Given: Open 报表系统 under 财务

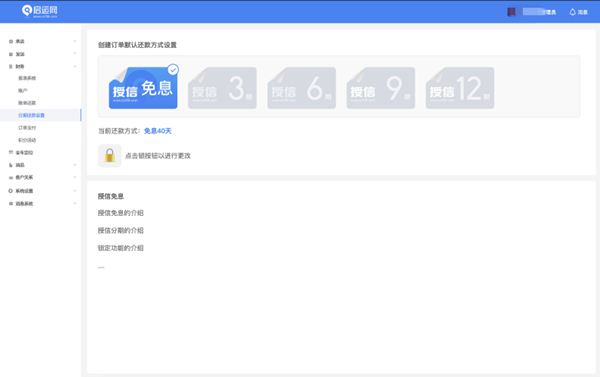Looking at the screenshot, I should tap(27, 78).
